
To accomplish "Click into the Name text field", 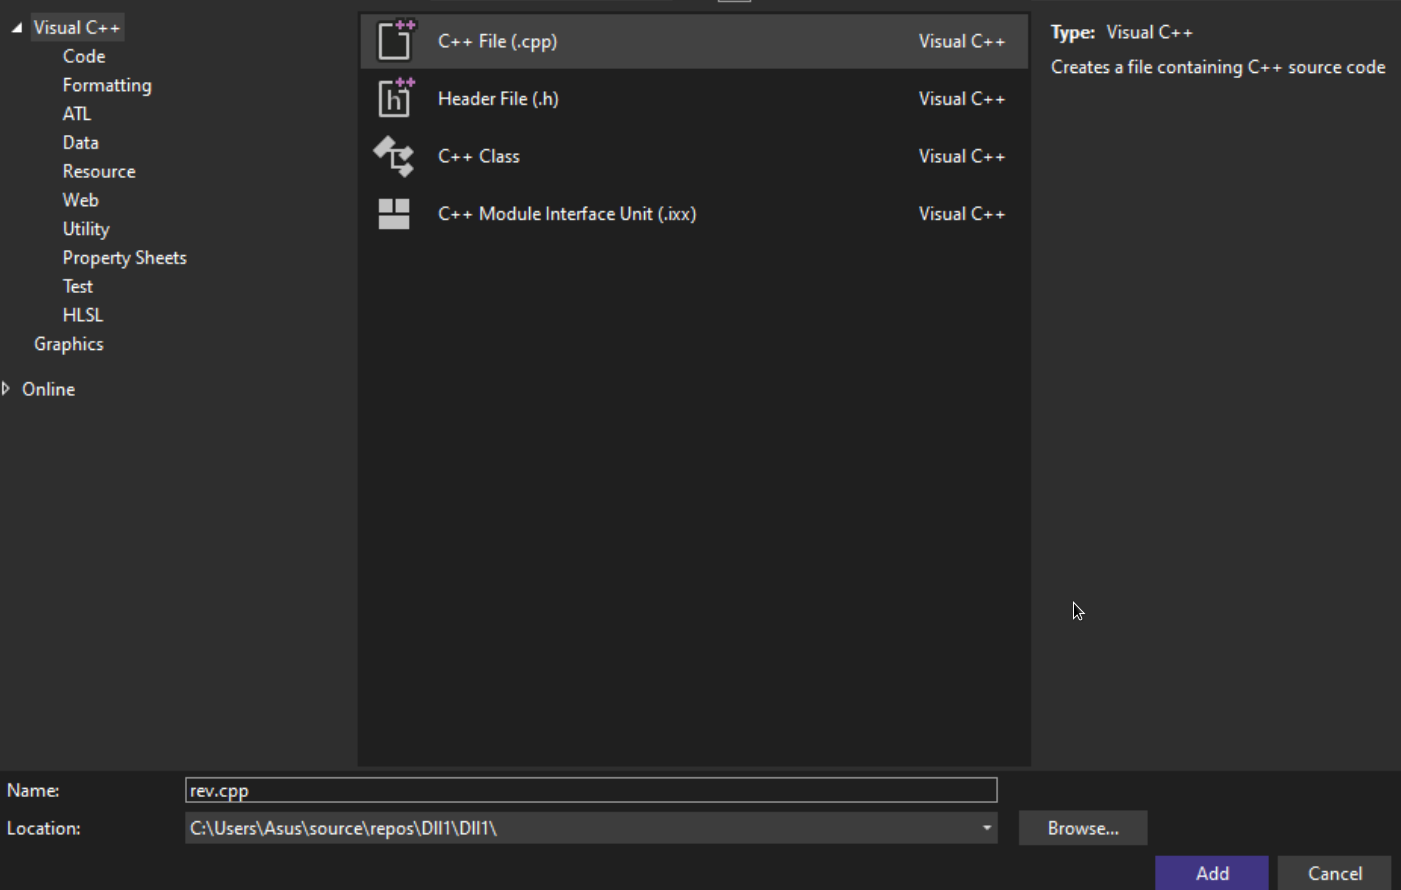I will (x=590, y=790).
